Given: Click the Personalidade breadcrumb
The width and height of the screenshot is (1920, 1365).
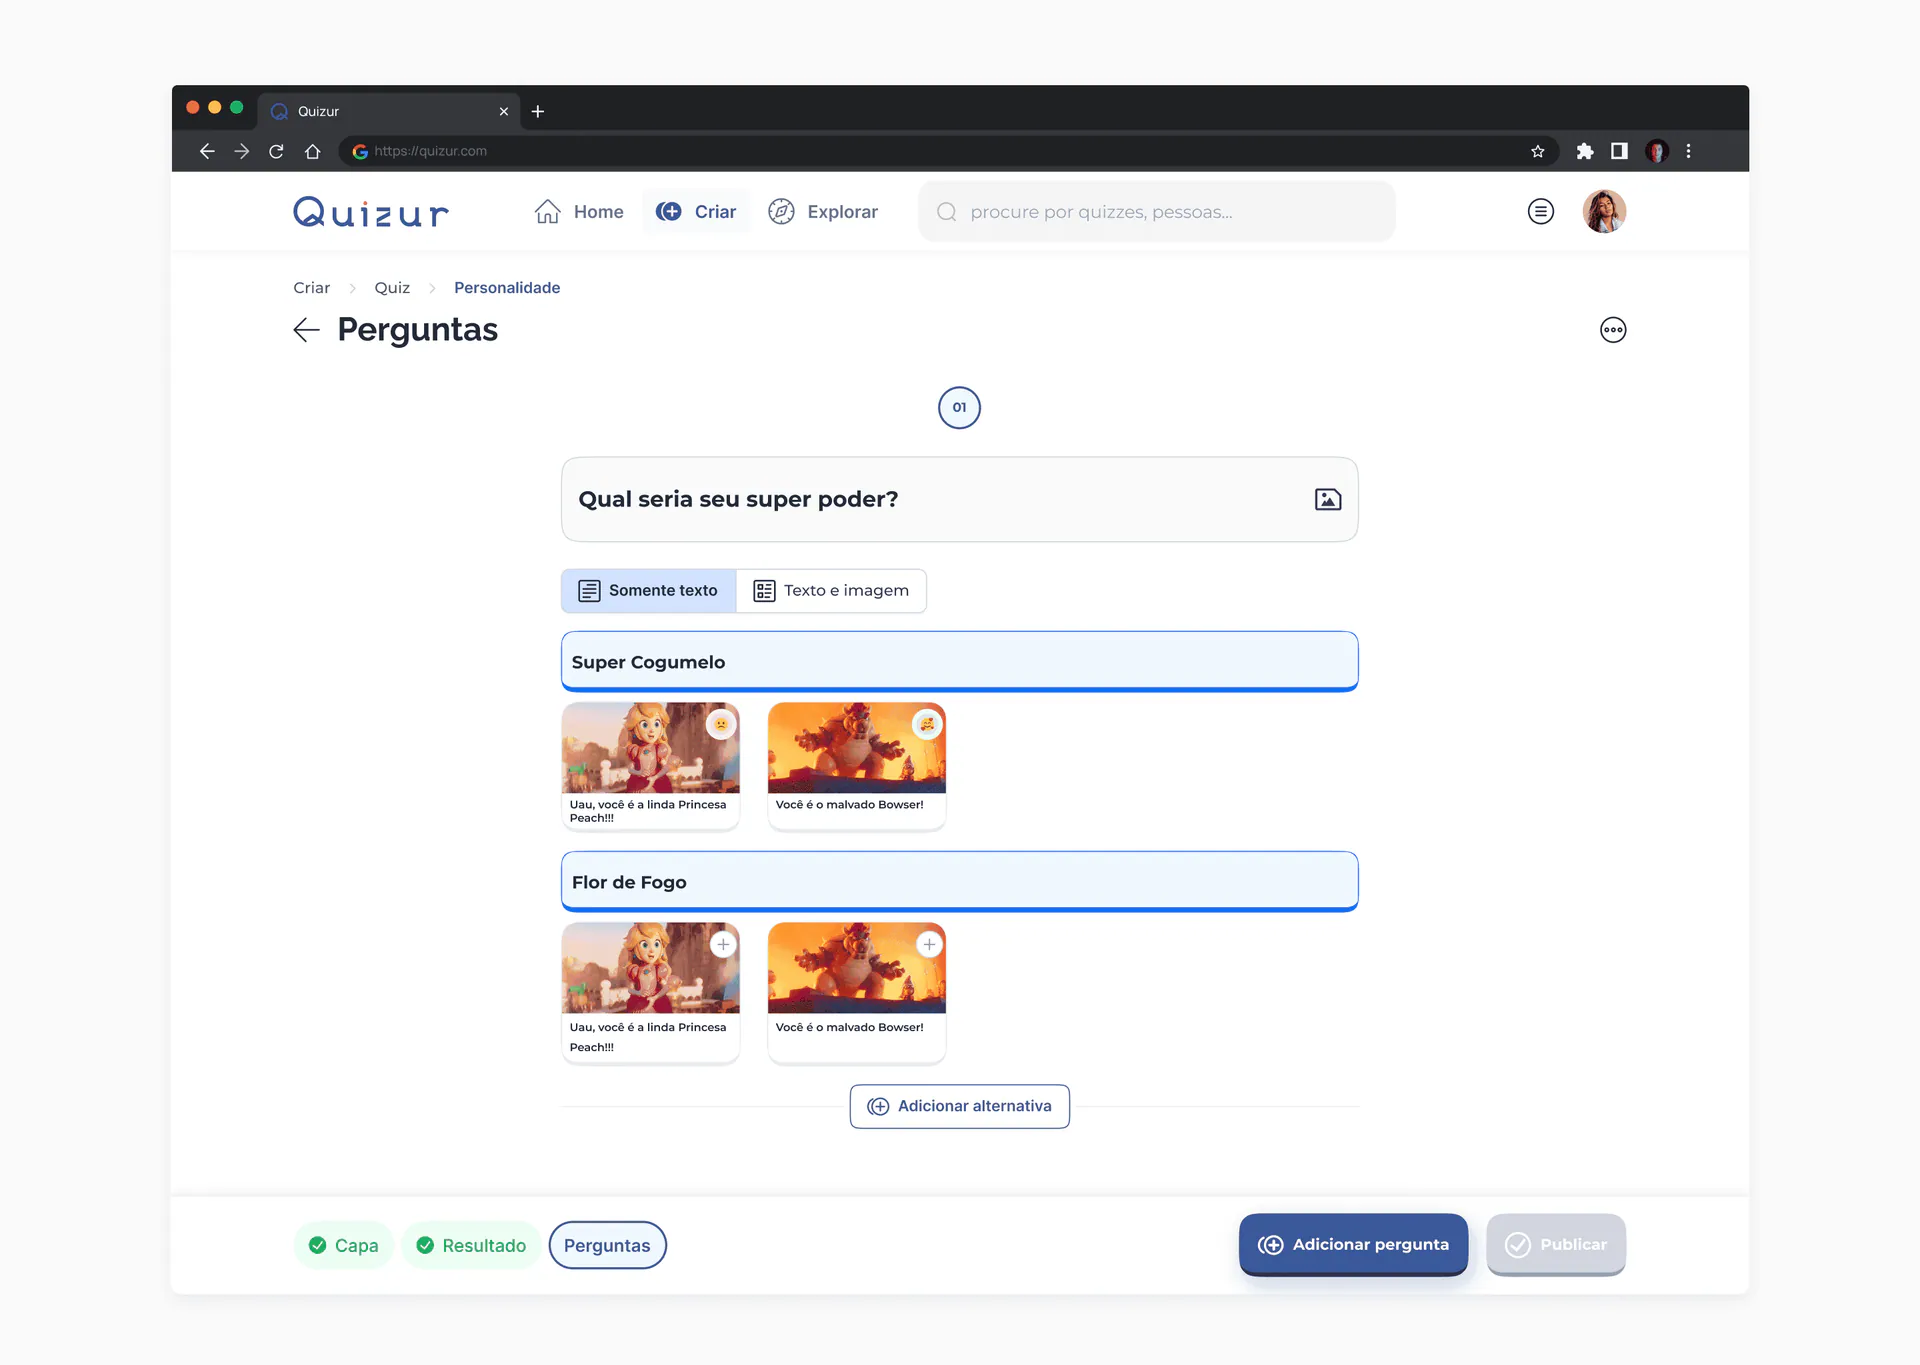Looking at the screenshot, I should (507, 288).
